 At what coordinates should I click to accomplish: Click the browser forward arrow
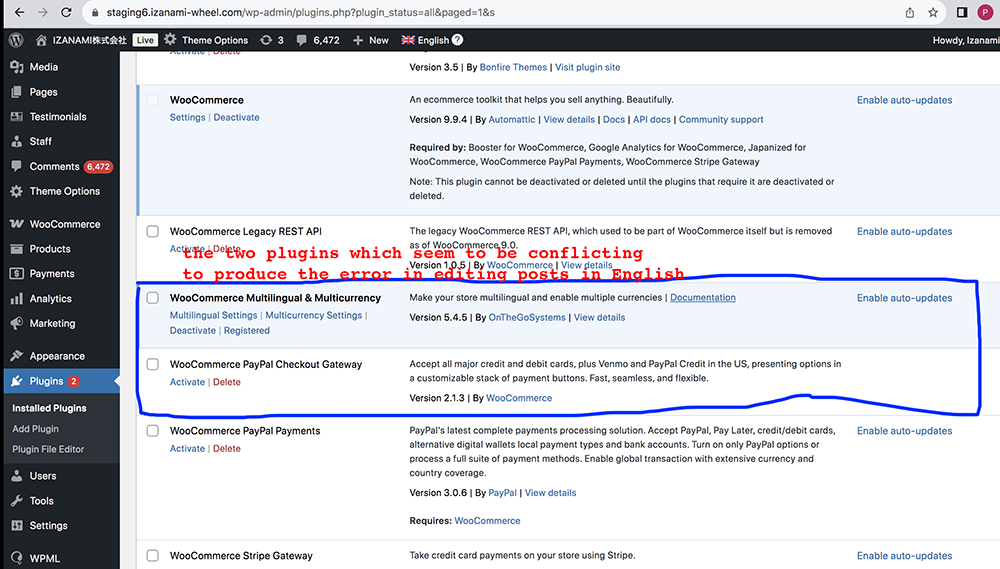pos(43,12)
